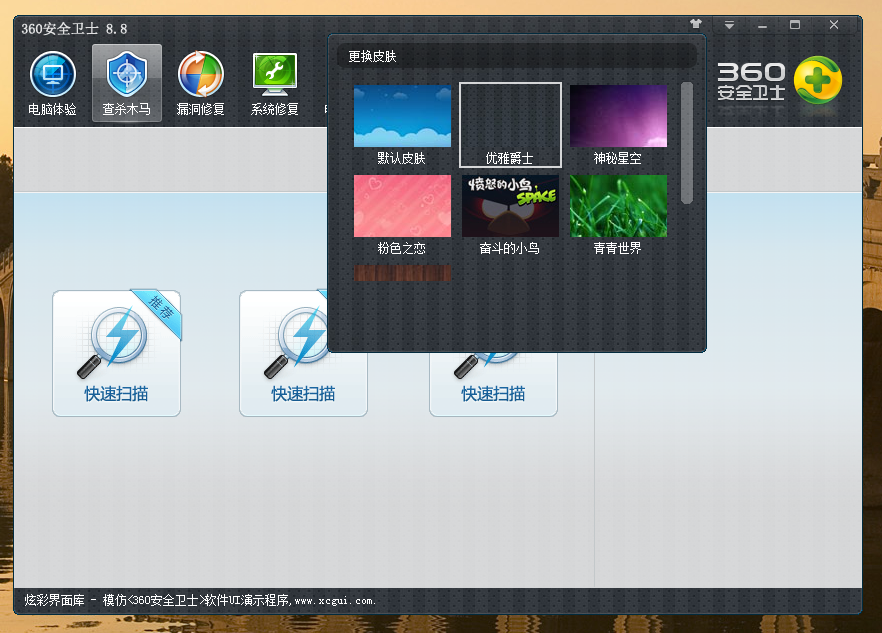Click the rightmost 快速扫描 scan card

[493, 385]
